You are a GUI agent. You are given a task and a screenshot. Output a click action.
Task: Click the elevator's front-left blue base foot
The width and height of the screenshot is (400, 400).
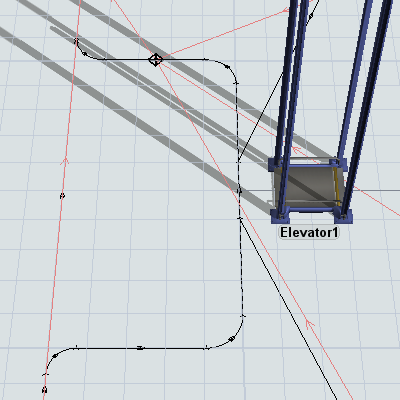coord(280,216)
